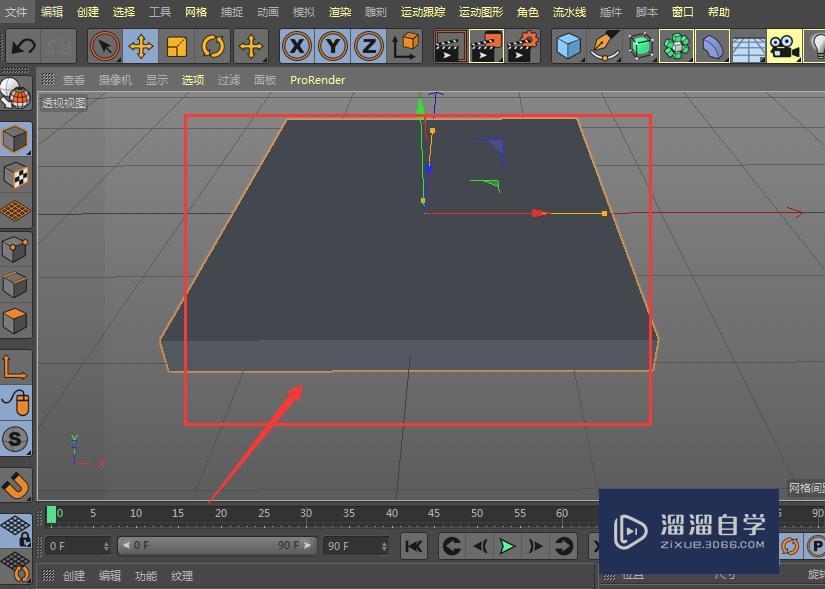The image size is (825, 589).
Task: Toggle Z axis lock
Action: [x=369, y=46]
